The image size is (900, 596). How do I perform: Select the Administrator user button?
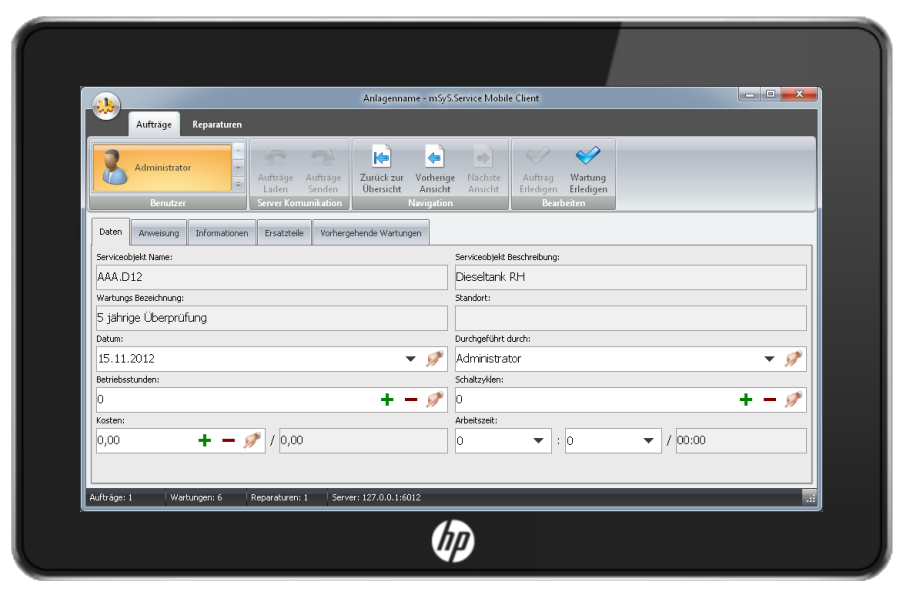point(162,168)
